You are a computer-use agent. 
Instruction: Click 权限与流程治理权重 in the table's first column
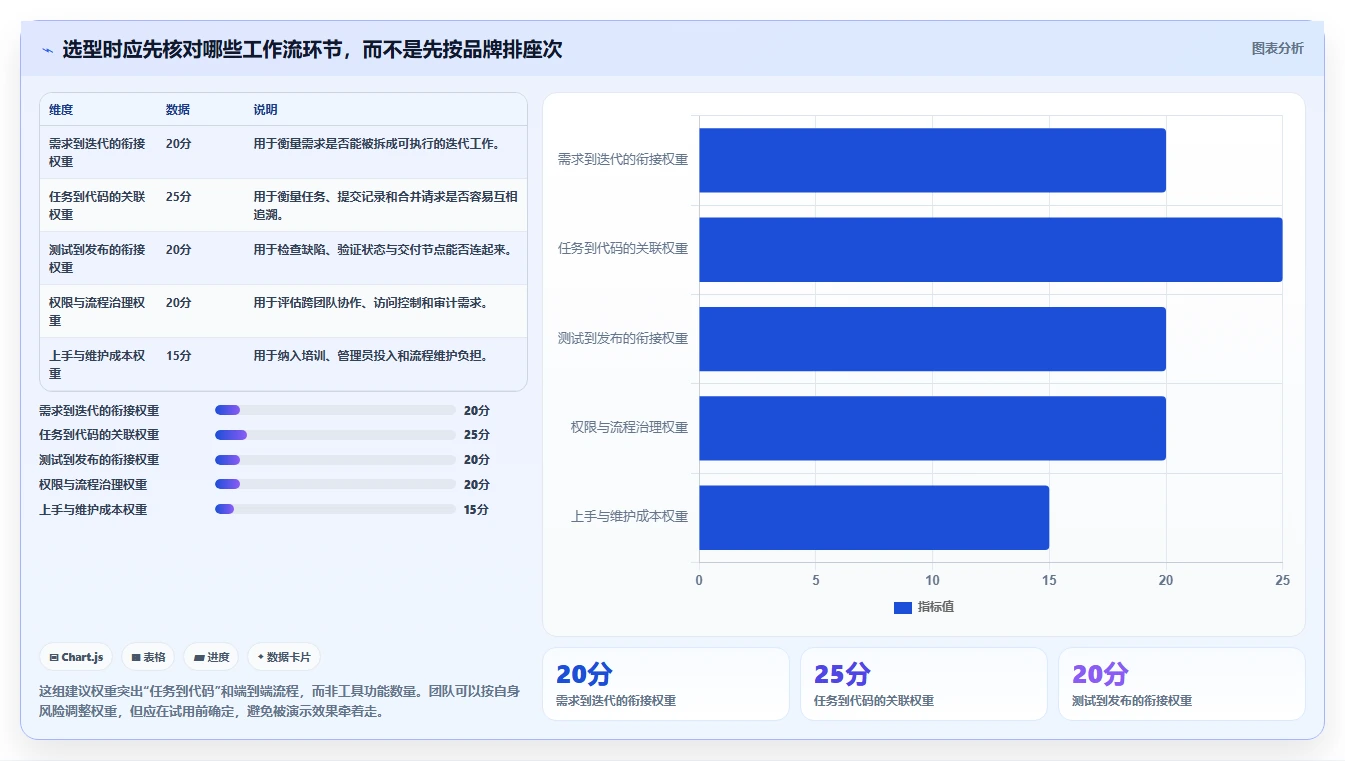tap(97, 311)
